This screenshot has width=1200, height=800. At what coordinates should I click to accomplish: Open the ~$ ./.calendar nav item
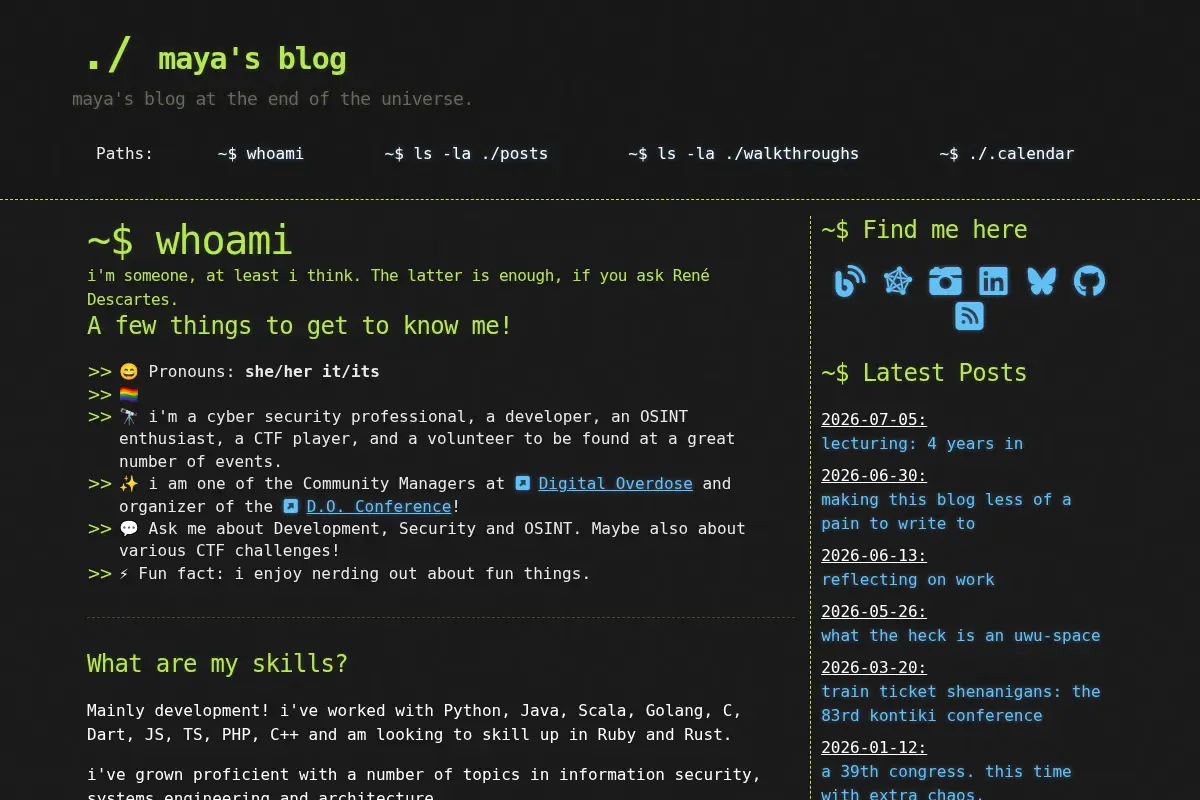click(x=1006, y=154)
